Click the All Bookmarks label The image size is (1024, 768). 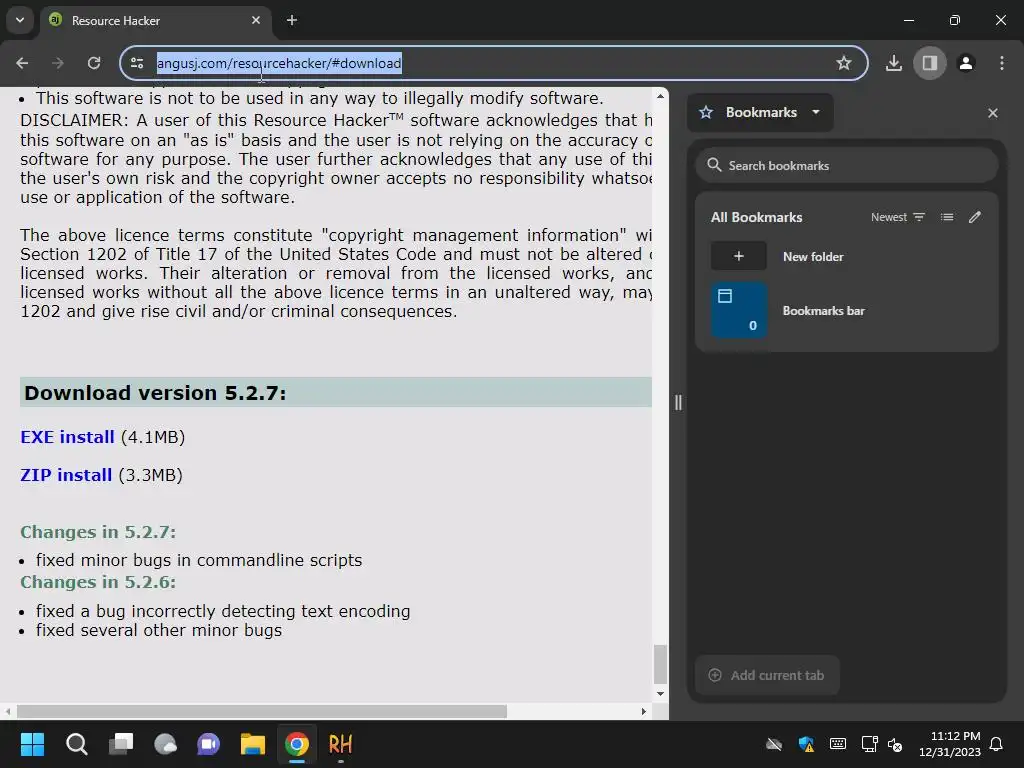[x=756, y=217]
